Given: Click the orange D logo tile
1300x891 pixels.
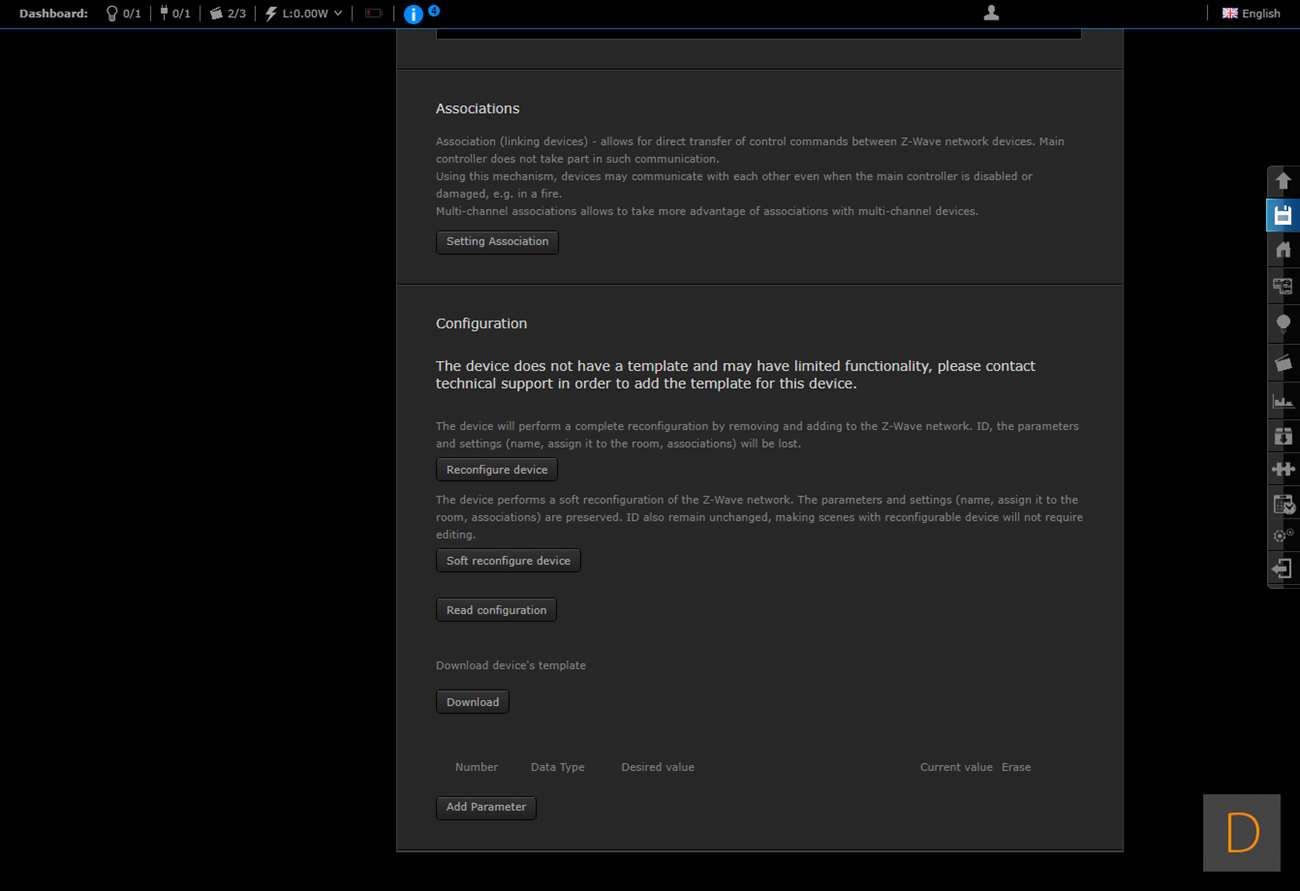Looking at the screenshot, I should click(1241, 832).
